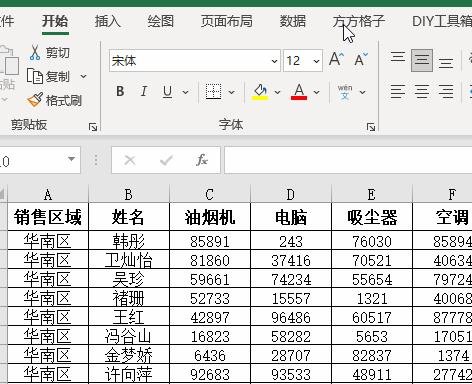Image resolution: width=472 pixels, height=384 pixels.
Task: Open the 插入 tab
Action: click(107, 21)
